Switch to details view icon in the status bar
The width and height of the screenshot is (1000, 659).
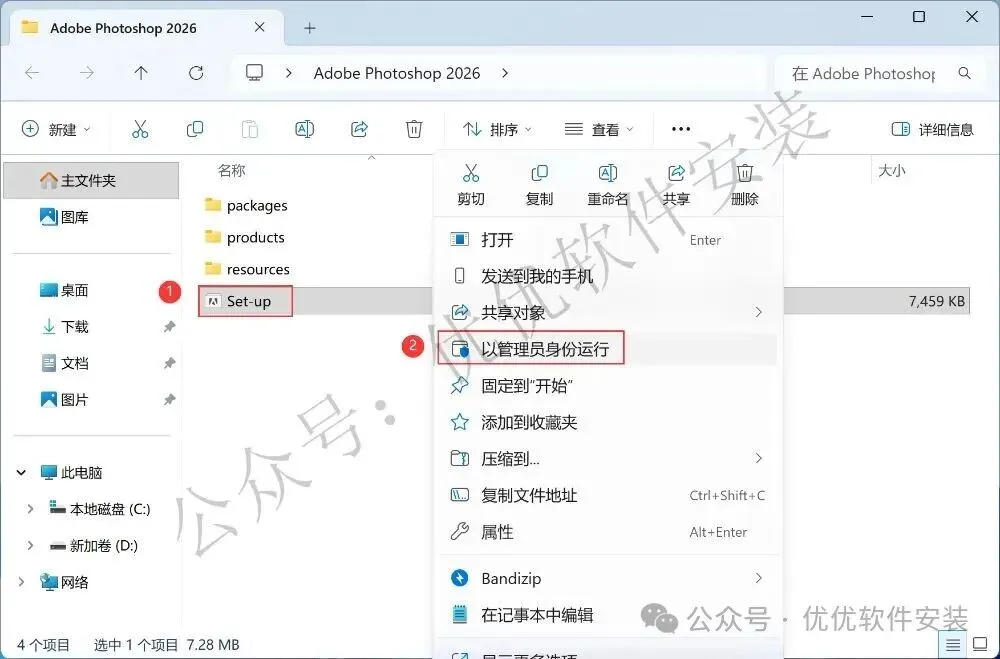952,644
